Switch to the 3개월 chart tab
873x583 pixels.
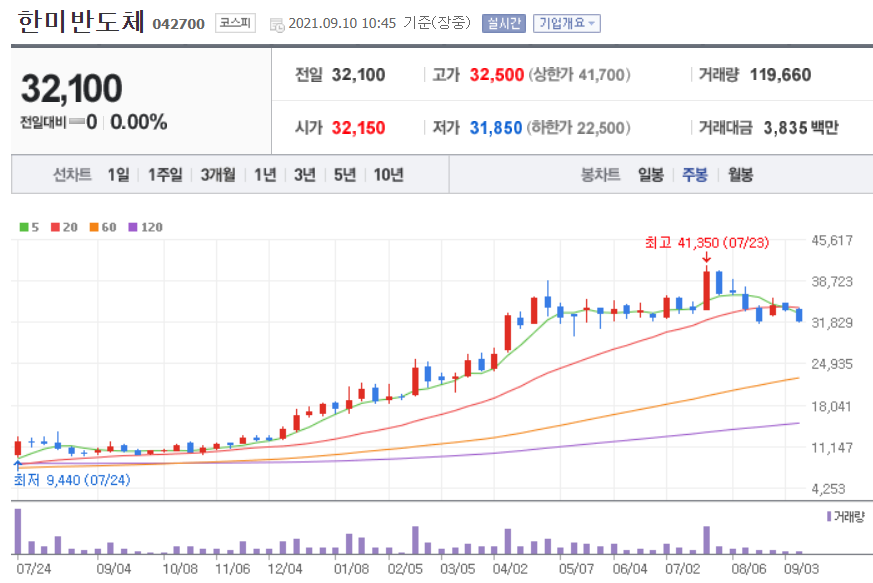click(x=221, y=173)
